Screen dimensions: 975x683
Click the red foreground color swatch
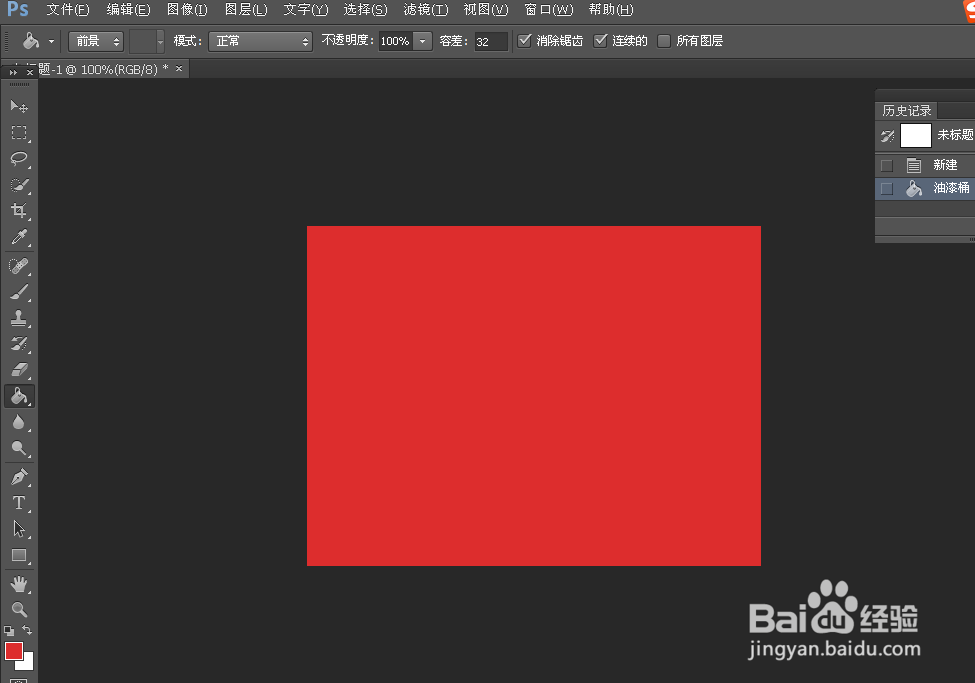tap(12, 650)
